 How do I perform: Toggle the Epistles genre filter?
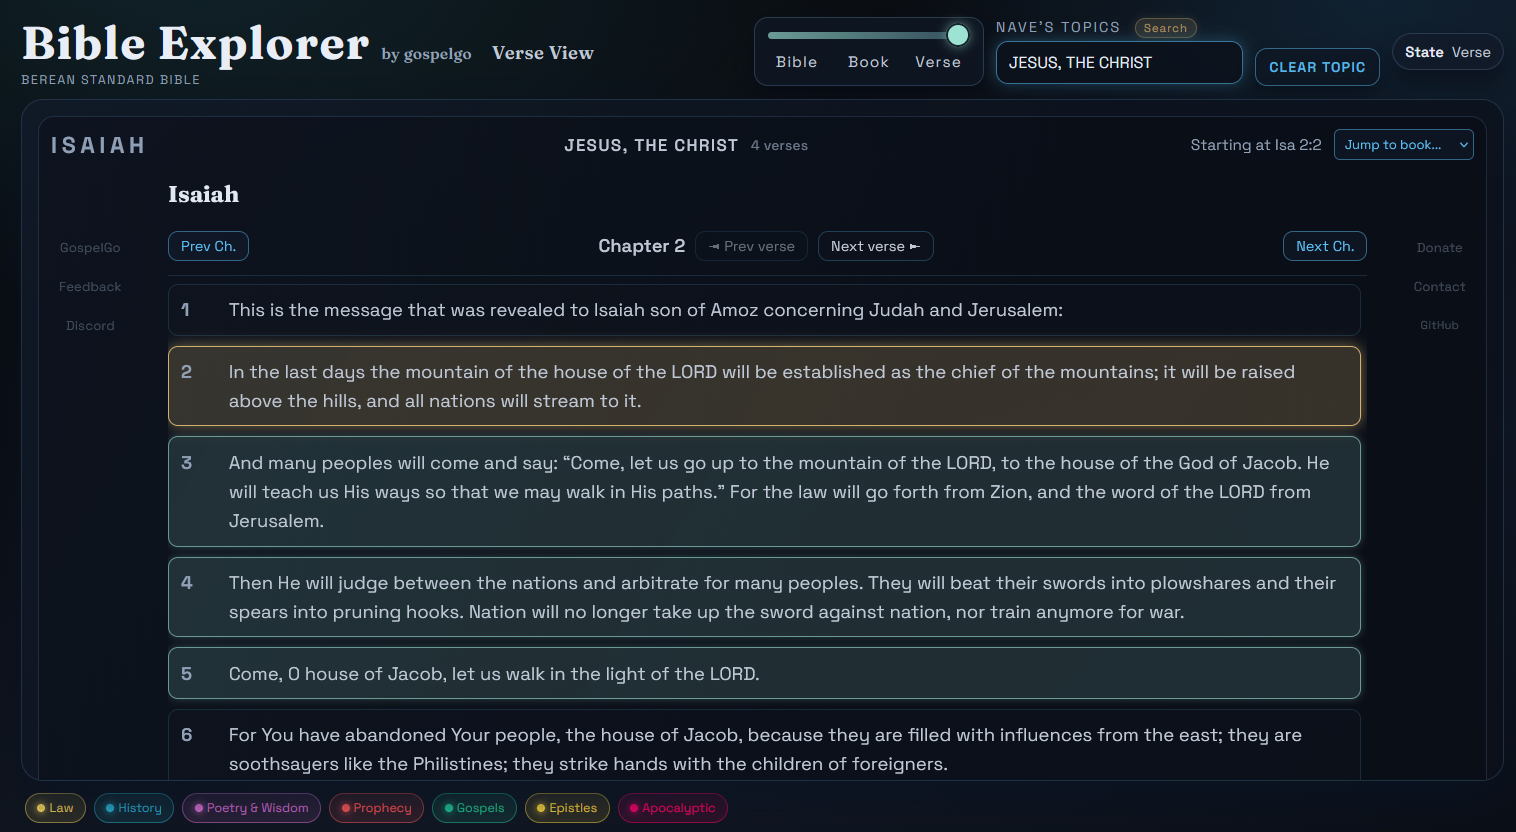click(567, 808)
